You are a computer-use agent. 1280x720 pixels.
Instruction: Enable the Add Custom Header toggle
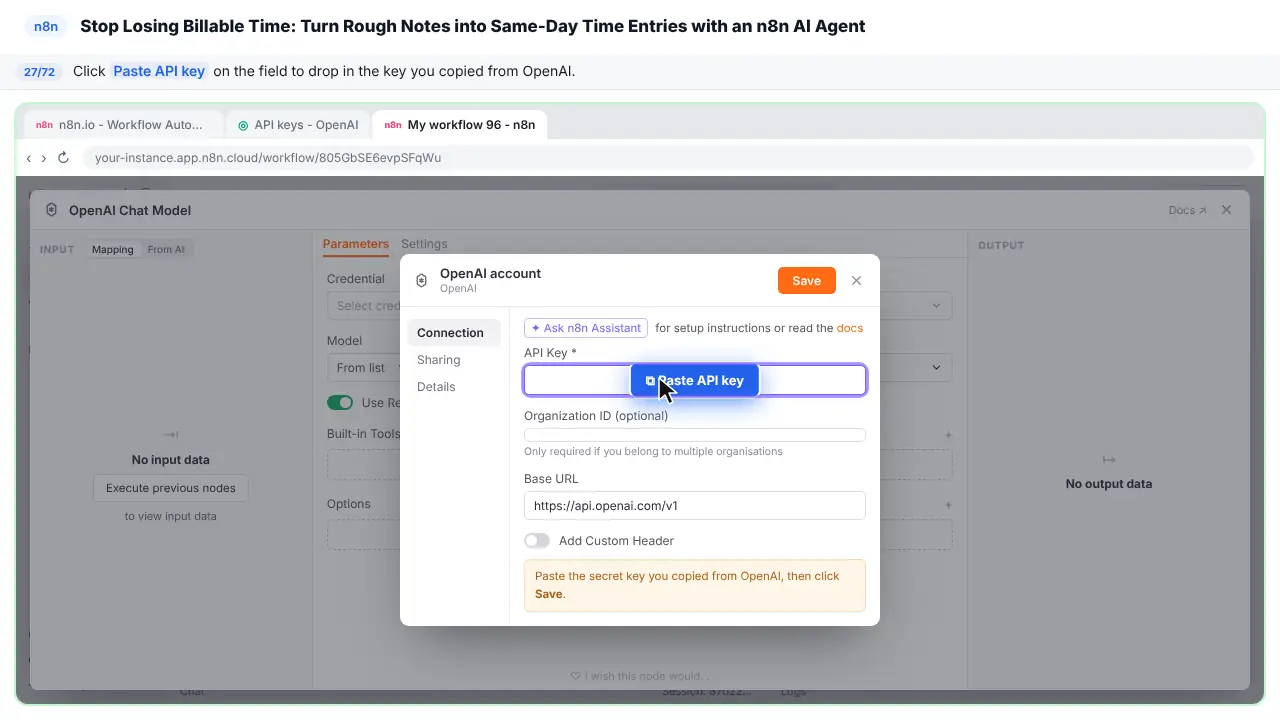point(537,541)
